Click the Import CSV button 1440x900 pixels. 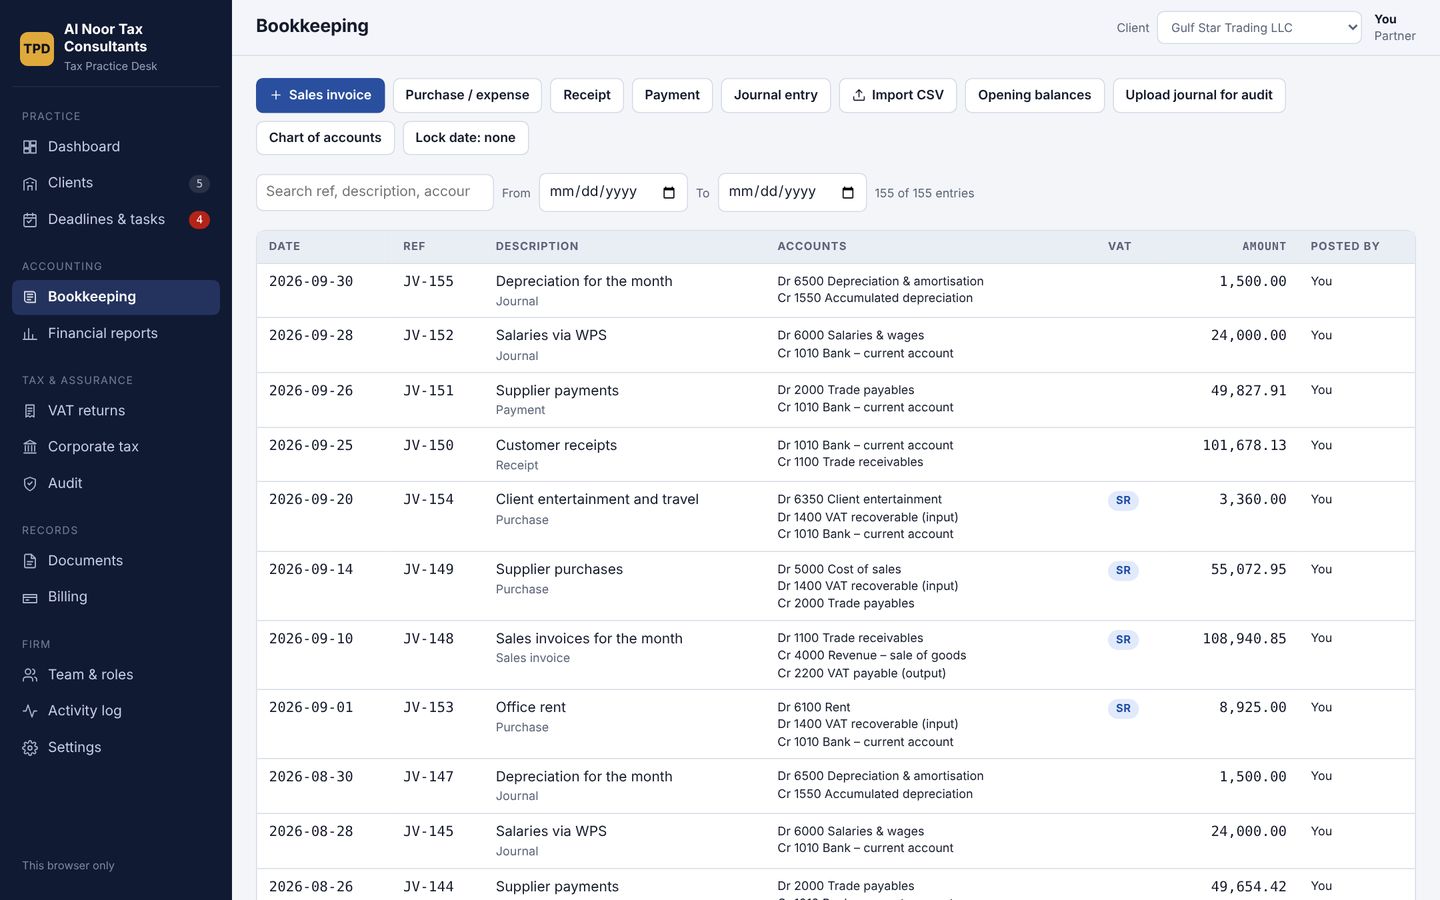pos(898,95)
